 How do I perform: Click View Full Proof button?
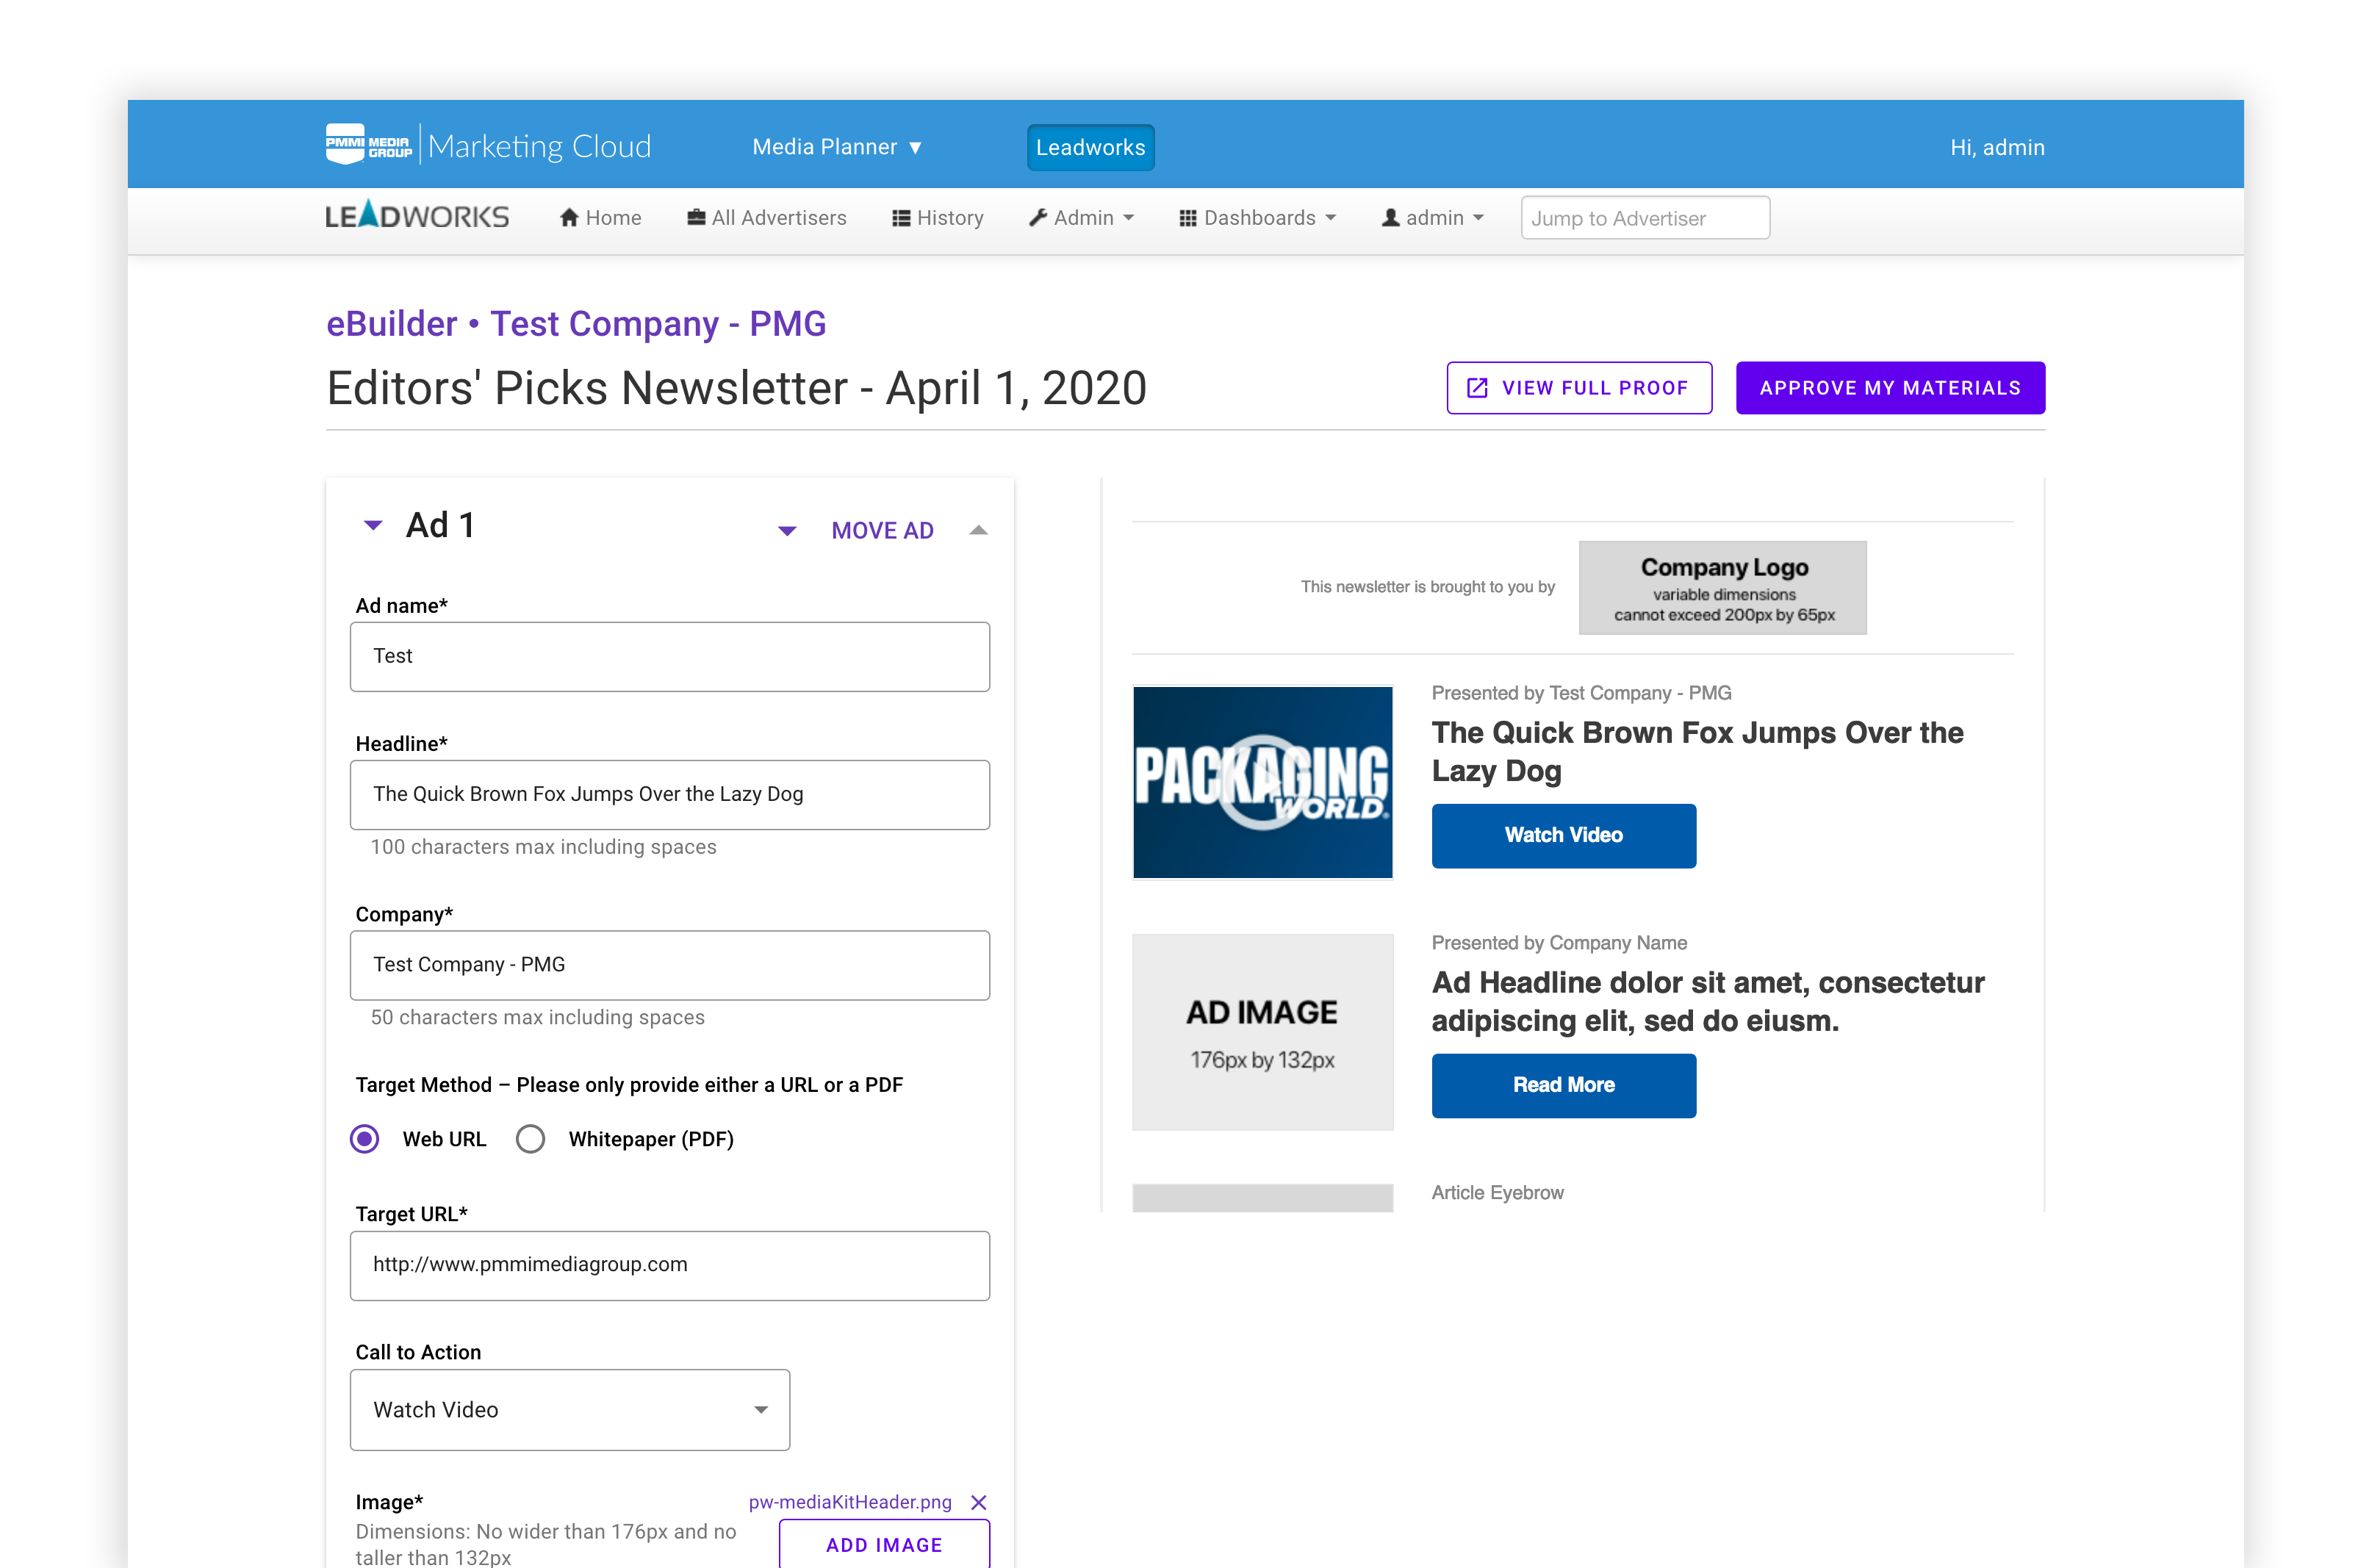tap(1578, 388)
